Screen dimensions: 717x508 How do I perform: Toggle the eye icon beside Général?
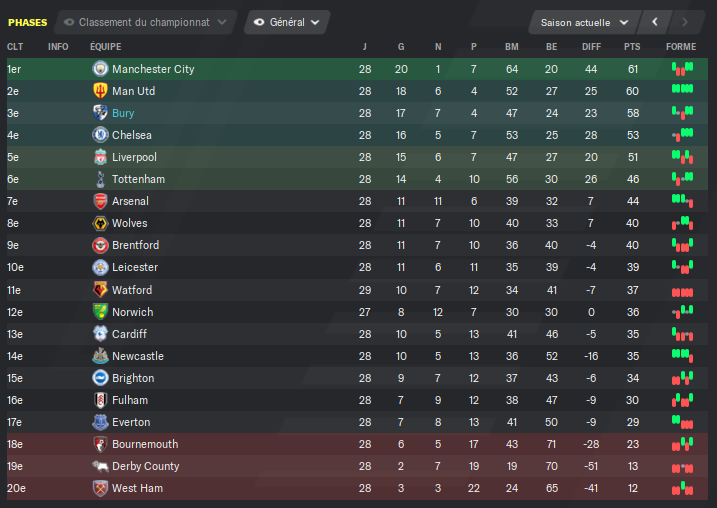(259, 22)
